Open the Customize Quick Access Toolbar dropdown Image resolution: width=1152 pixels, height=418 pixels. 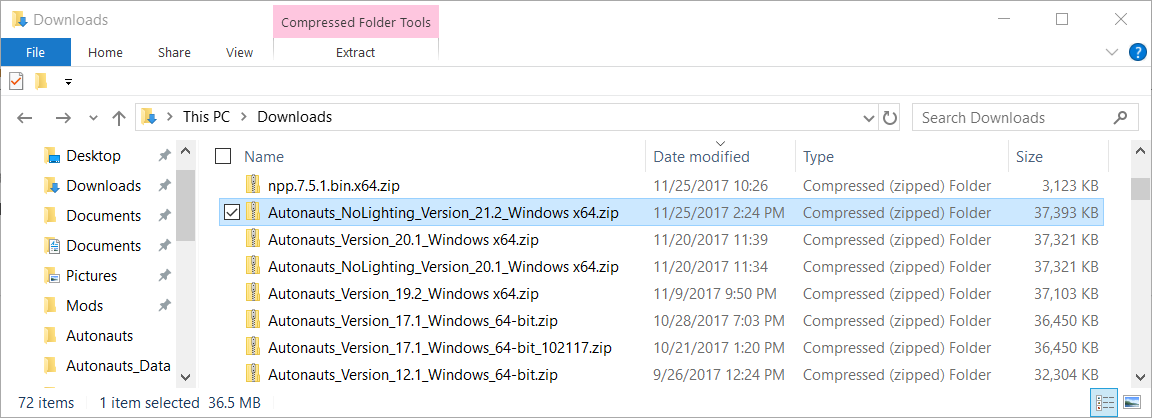click(x=68, y=82)
